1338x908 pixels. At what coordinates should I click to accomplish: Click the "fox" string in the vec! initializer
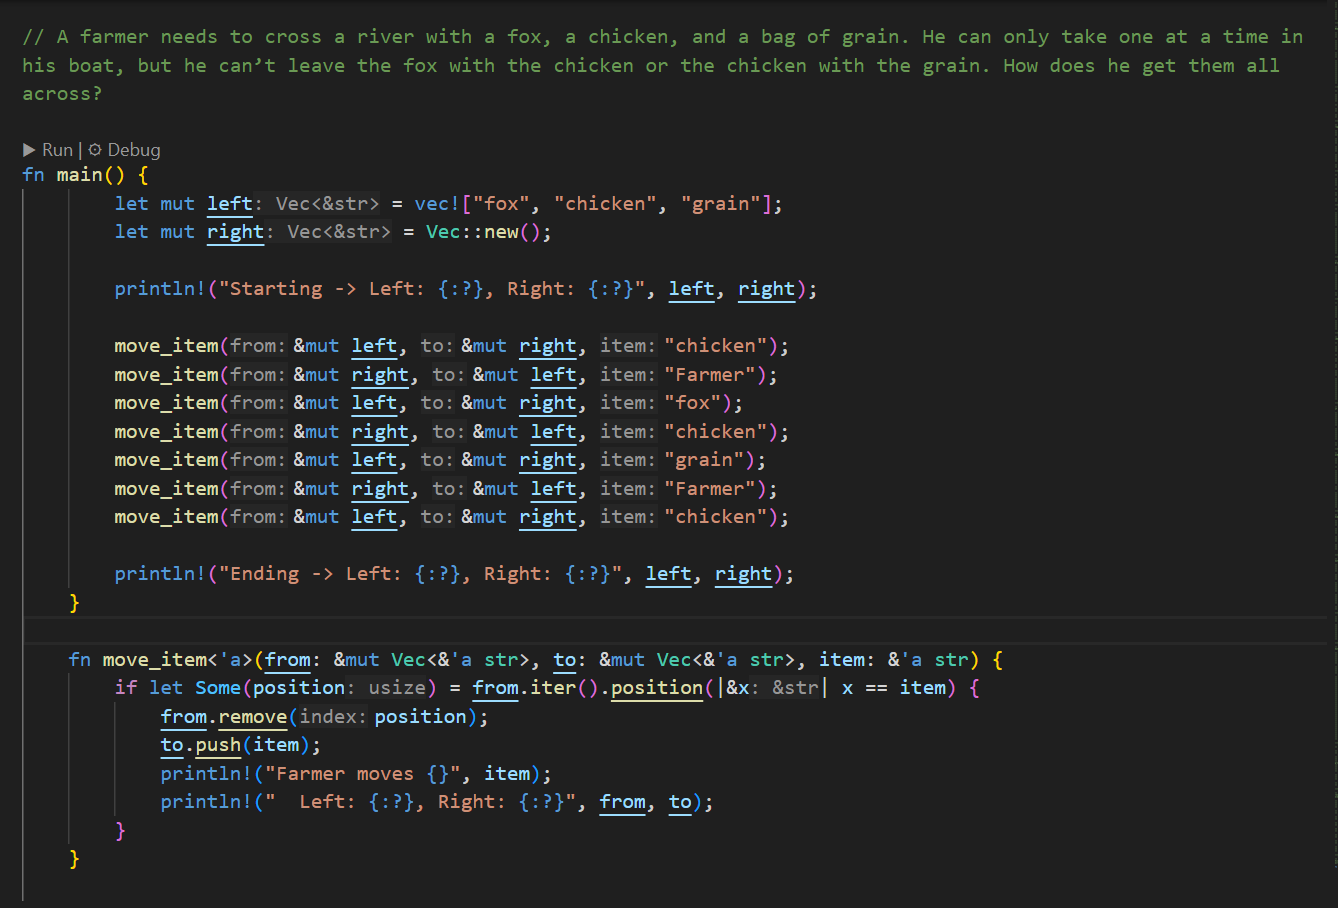pos(501,204)
